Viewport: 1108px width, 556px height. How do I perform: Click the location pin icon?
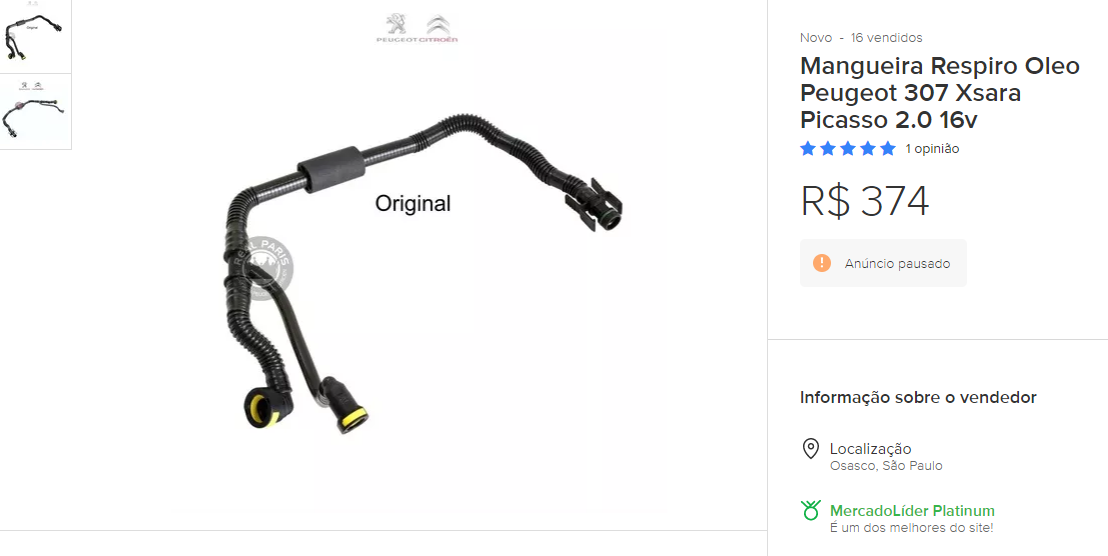click(811, 449)
